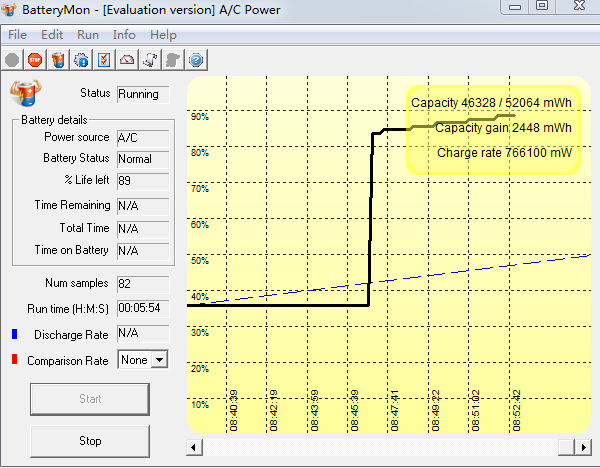
Task: Click the 08:45:39 time label
Action: (x=354, y=411)
